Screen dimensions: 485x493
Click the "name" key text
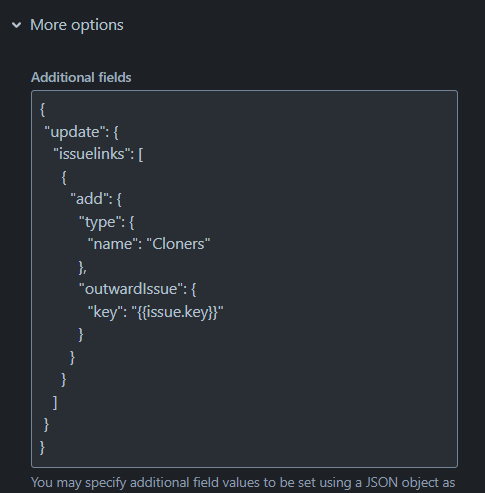tap(112, 244)
